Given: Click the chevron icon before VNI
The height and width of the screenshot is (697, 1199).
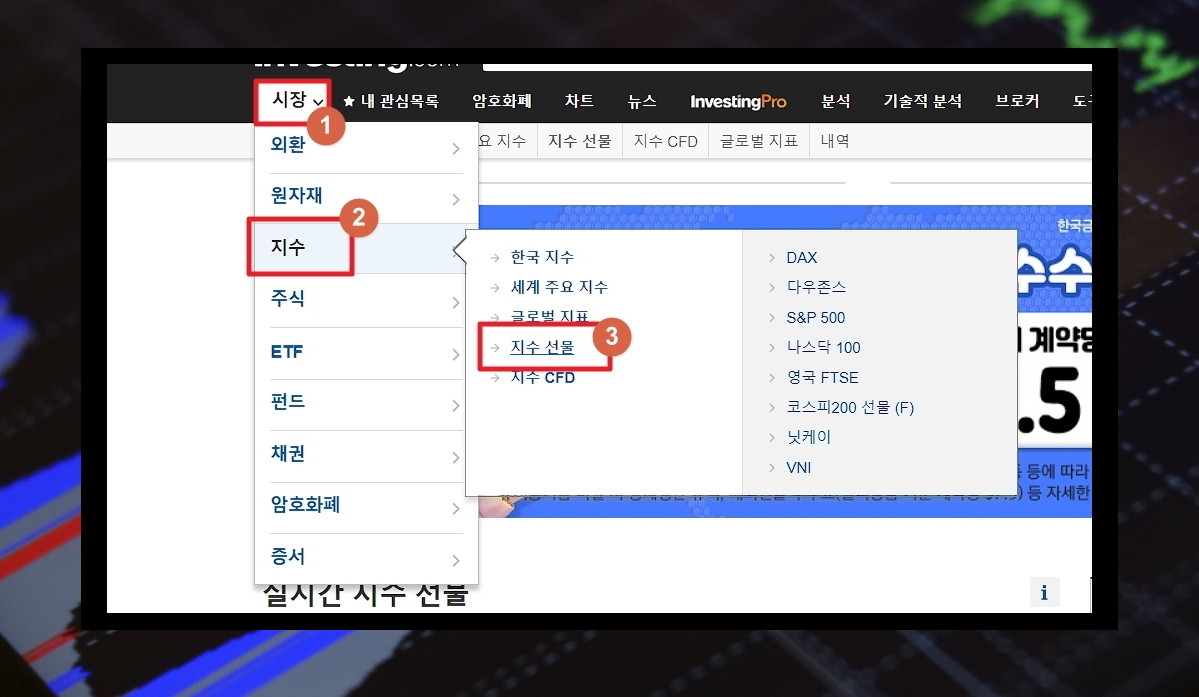Looking at the screenshot, I should (x=772, y=468).
